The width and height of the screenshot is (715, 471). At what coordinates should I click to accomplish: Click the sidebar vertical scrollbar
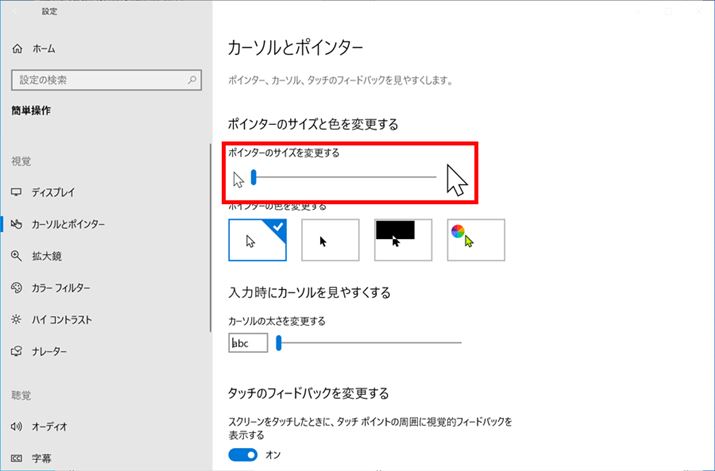[211, 238]
